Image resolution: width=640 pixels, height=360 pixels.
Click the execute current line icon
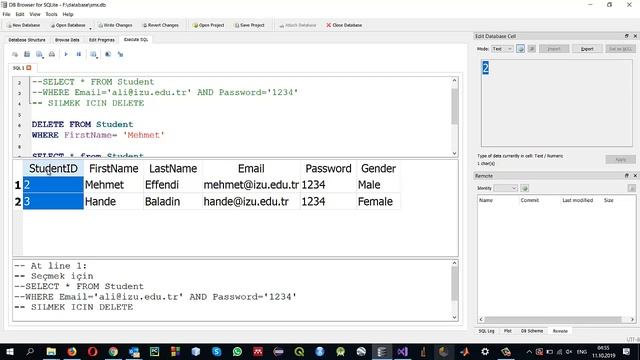click(79, 54)
